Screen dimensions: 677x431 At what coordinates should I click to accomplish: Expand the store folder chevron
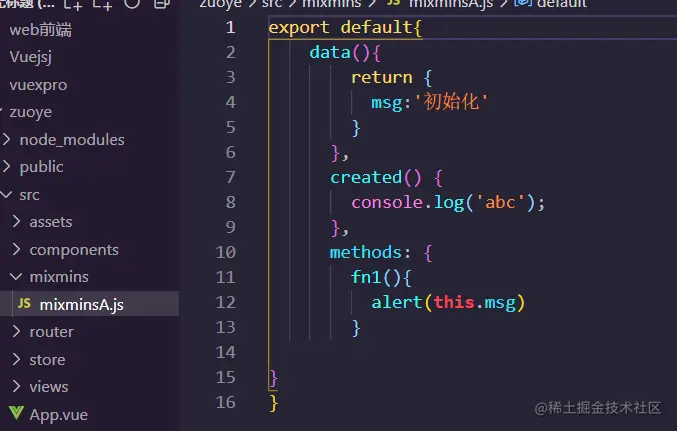coord(16,359)
